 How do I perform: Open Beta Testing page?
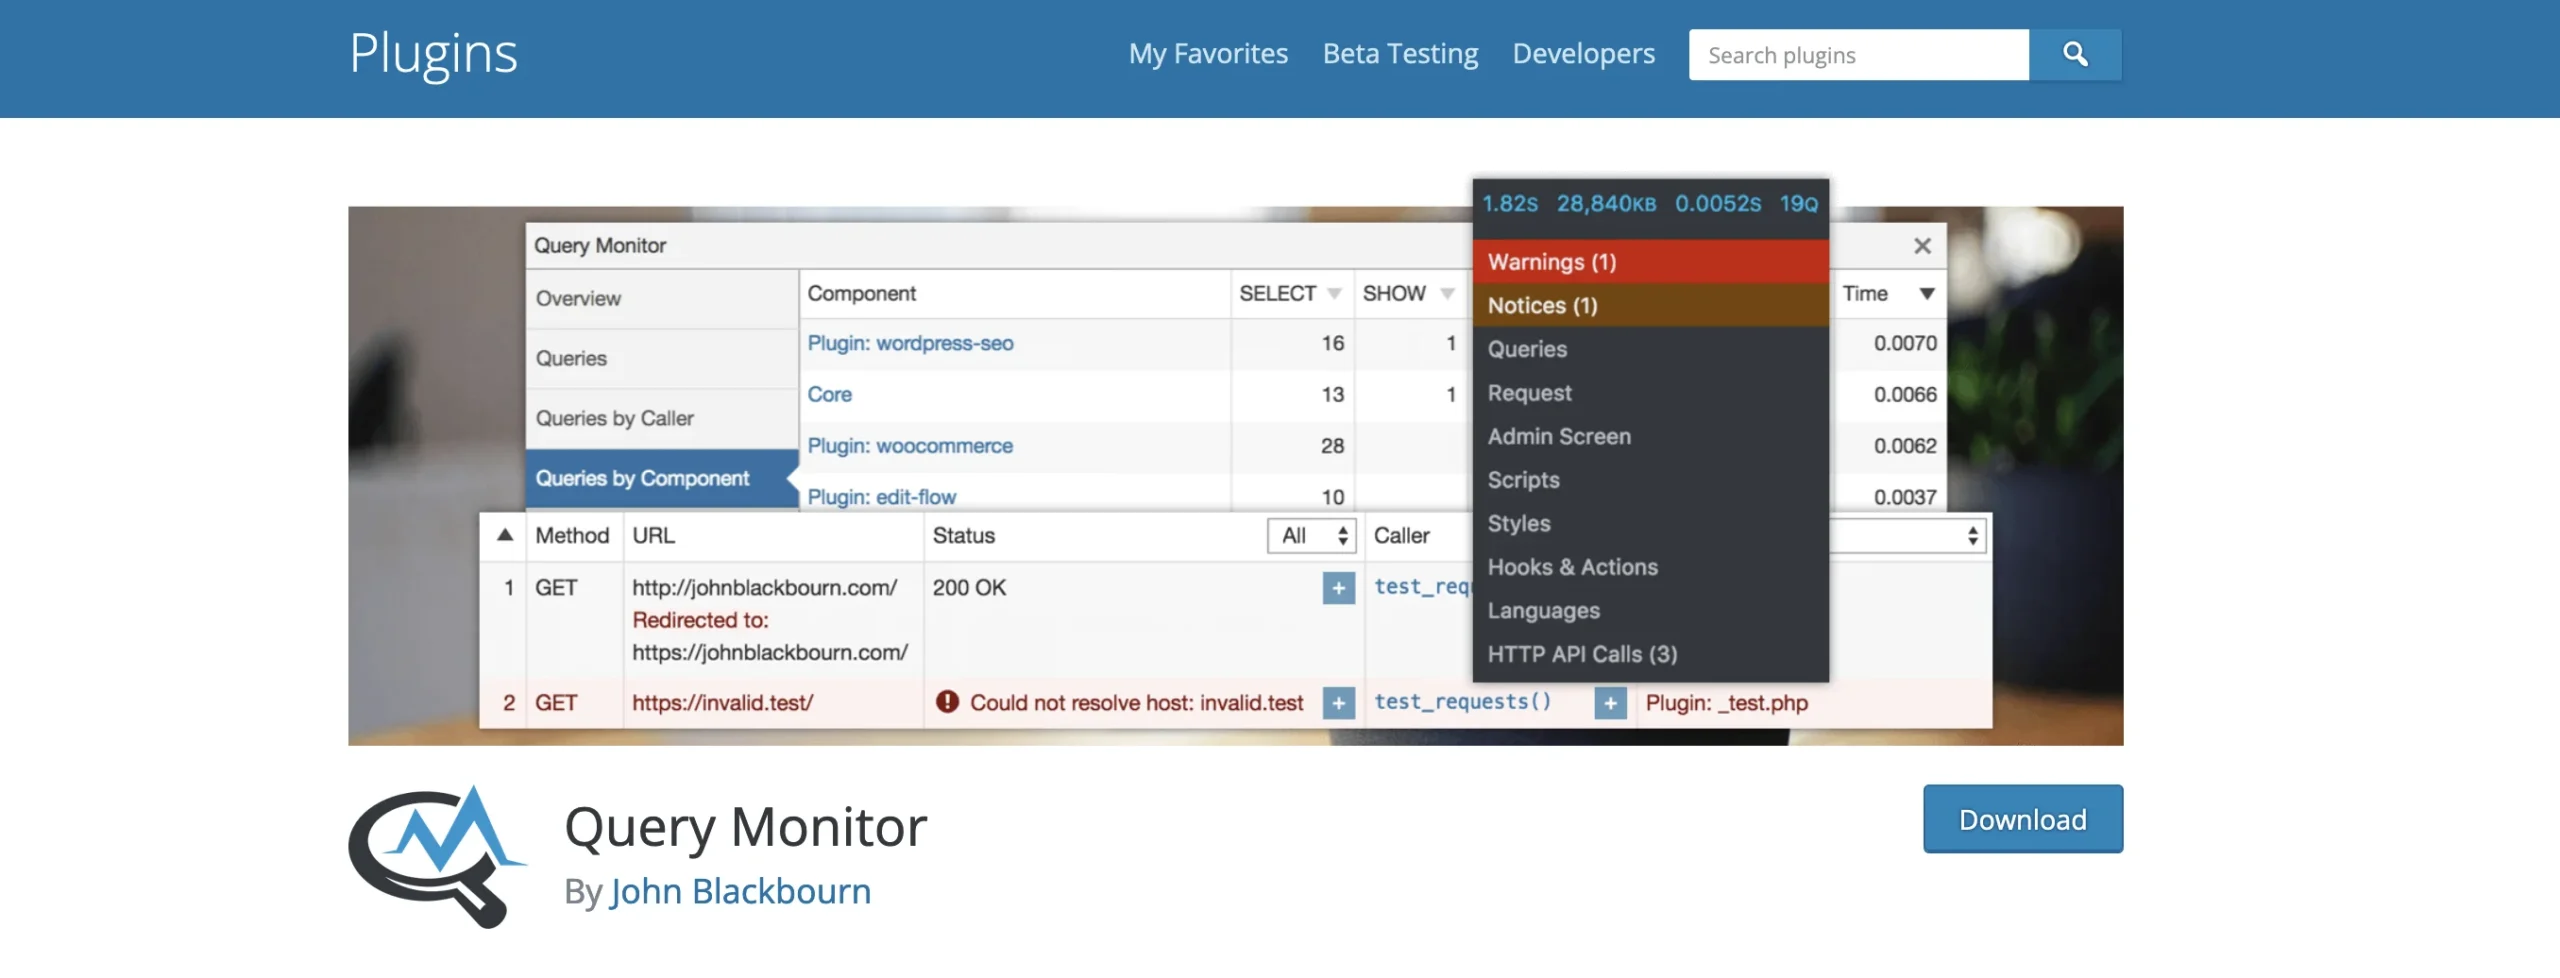click(x=1400, y=54)
